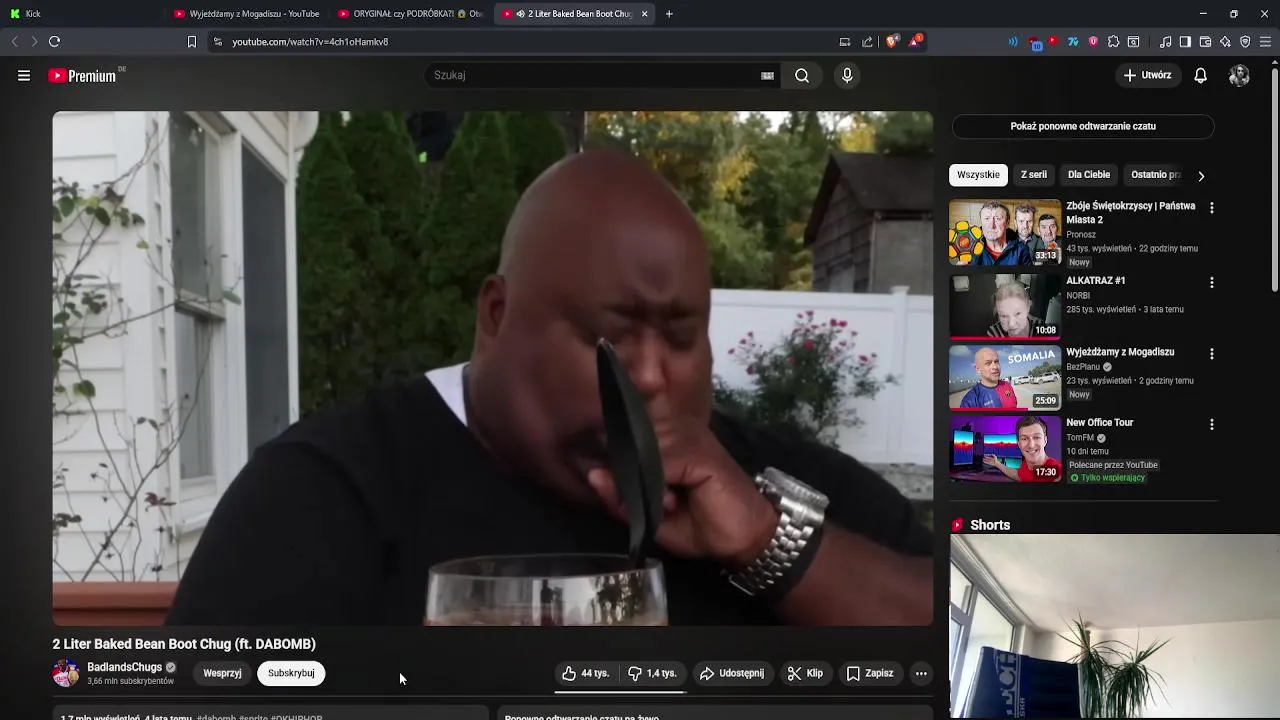
Task: Open the BadlandsChugs channel avatar
Action: pyautogui.click(x=66, y=673)
